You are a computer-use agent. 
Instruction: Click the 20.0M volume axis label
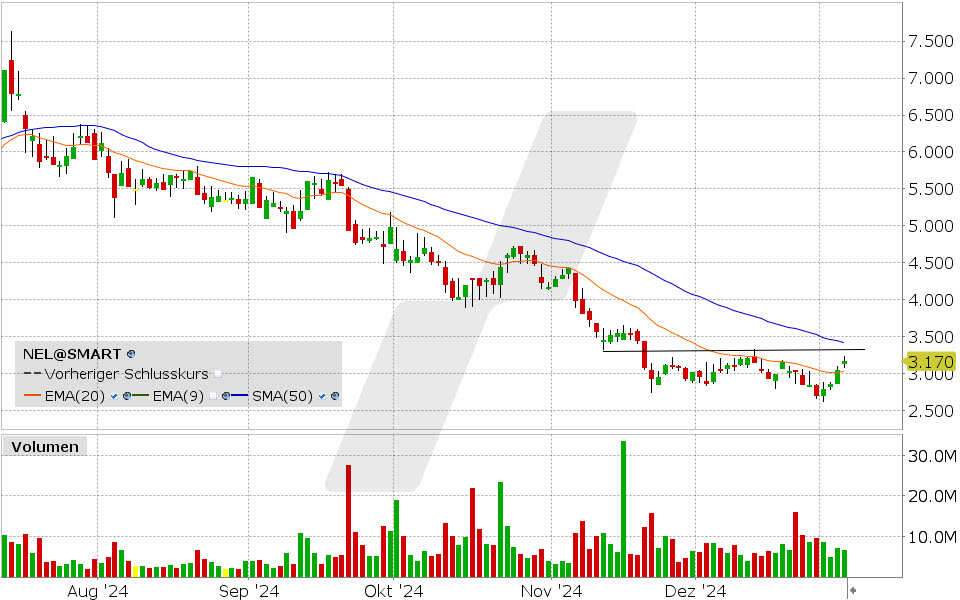931,496
